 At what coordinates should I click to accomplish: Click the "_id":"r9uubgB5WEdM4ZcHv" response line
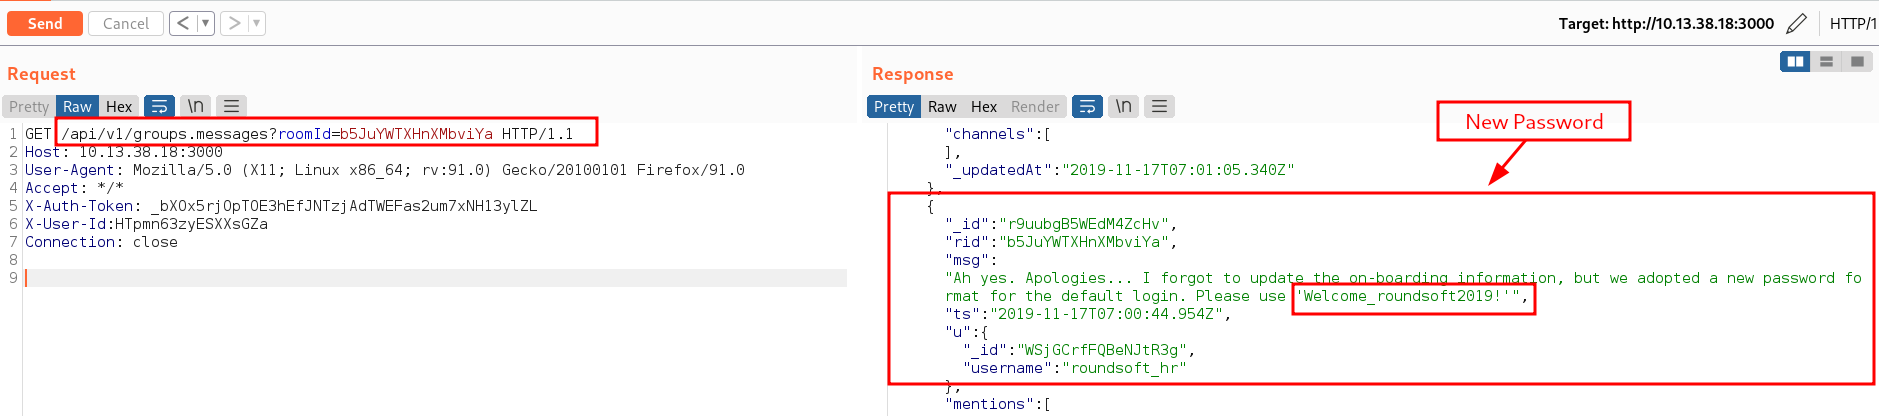click(x=1061, y=224)
